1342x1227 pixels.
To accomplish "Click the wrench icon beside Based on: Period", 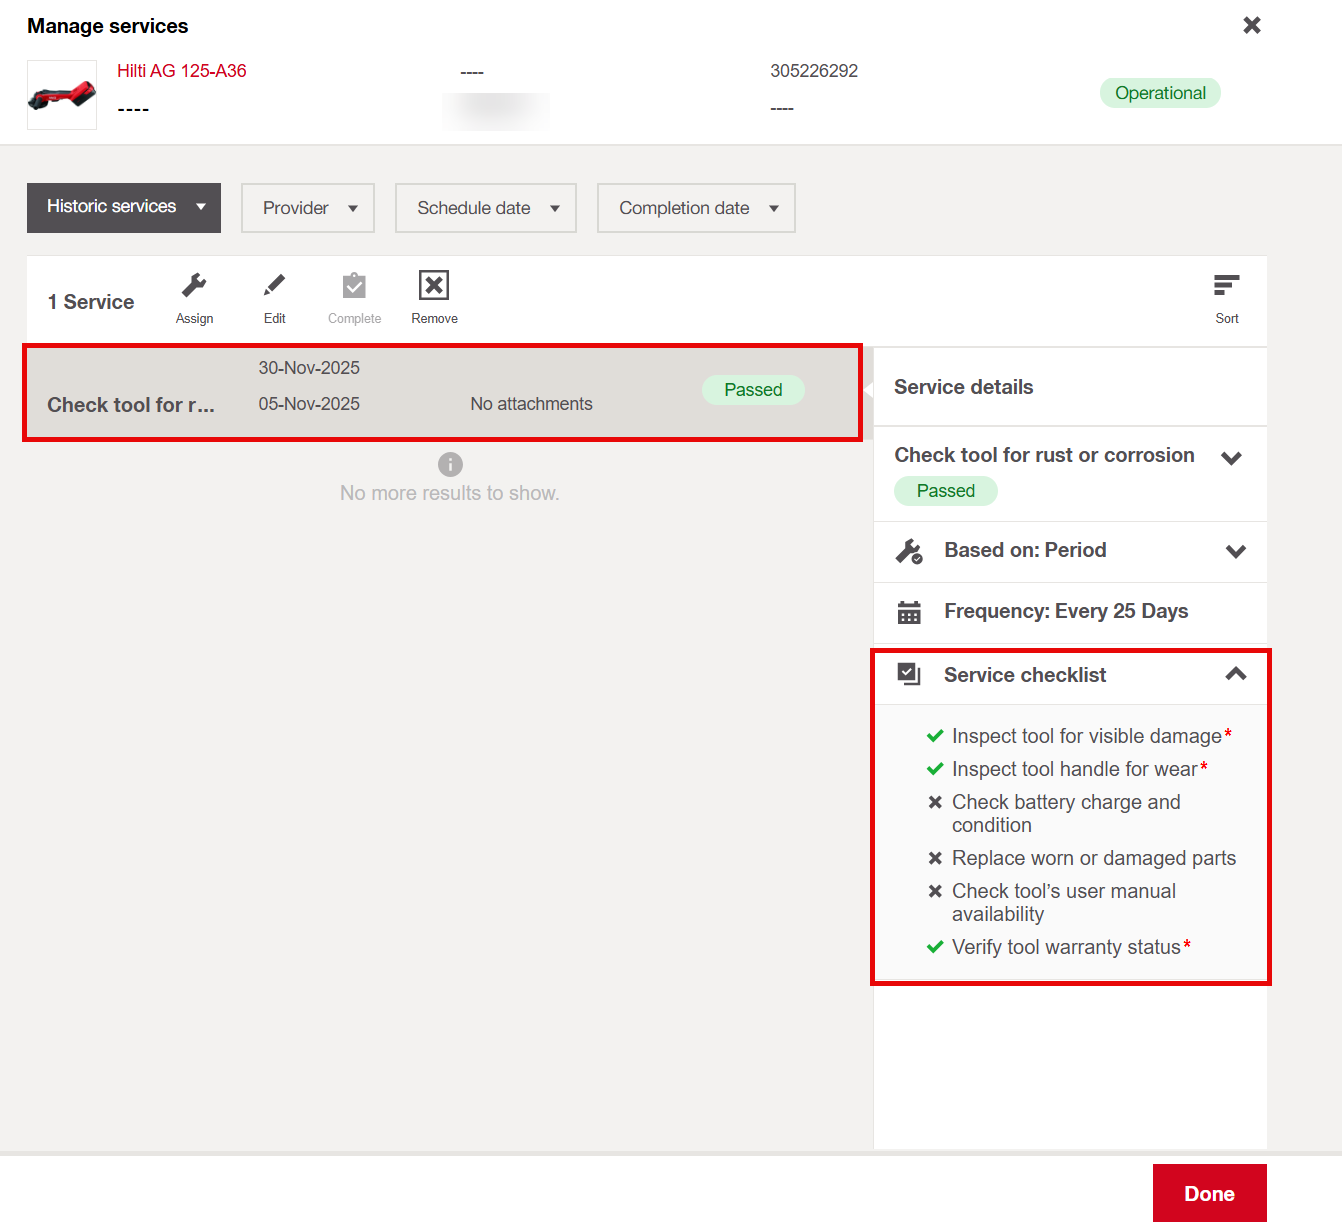I will 910,550.
